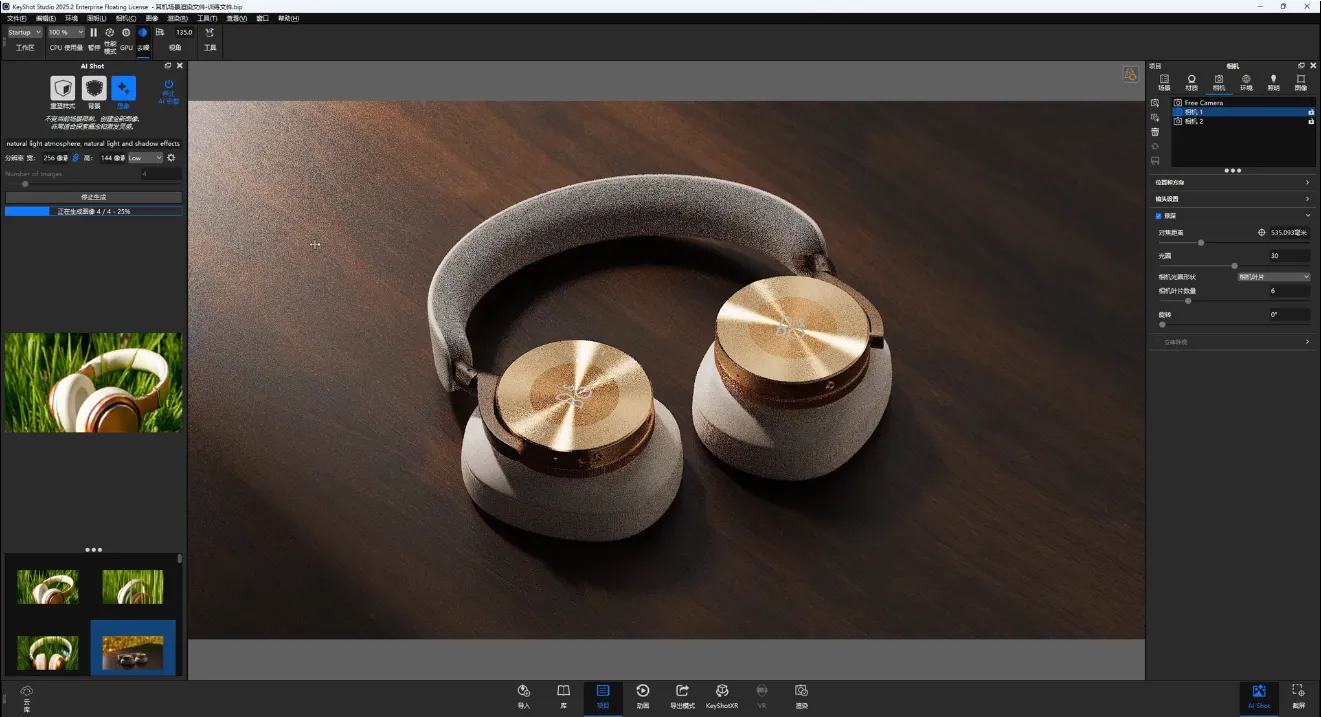This screenshot has width=1321, height=717.
Task: Switch to the 材质 (Material) tab
Action: (x=1191, y=82)
